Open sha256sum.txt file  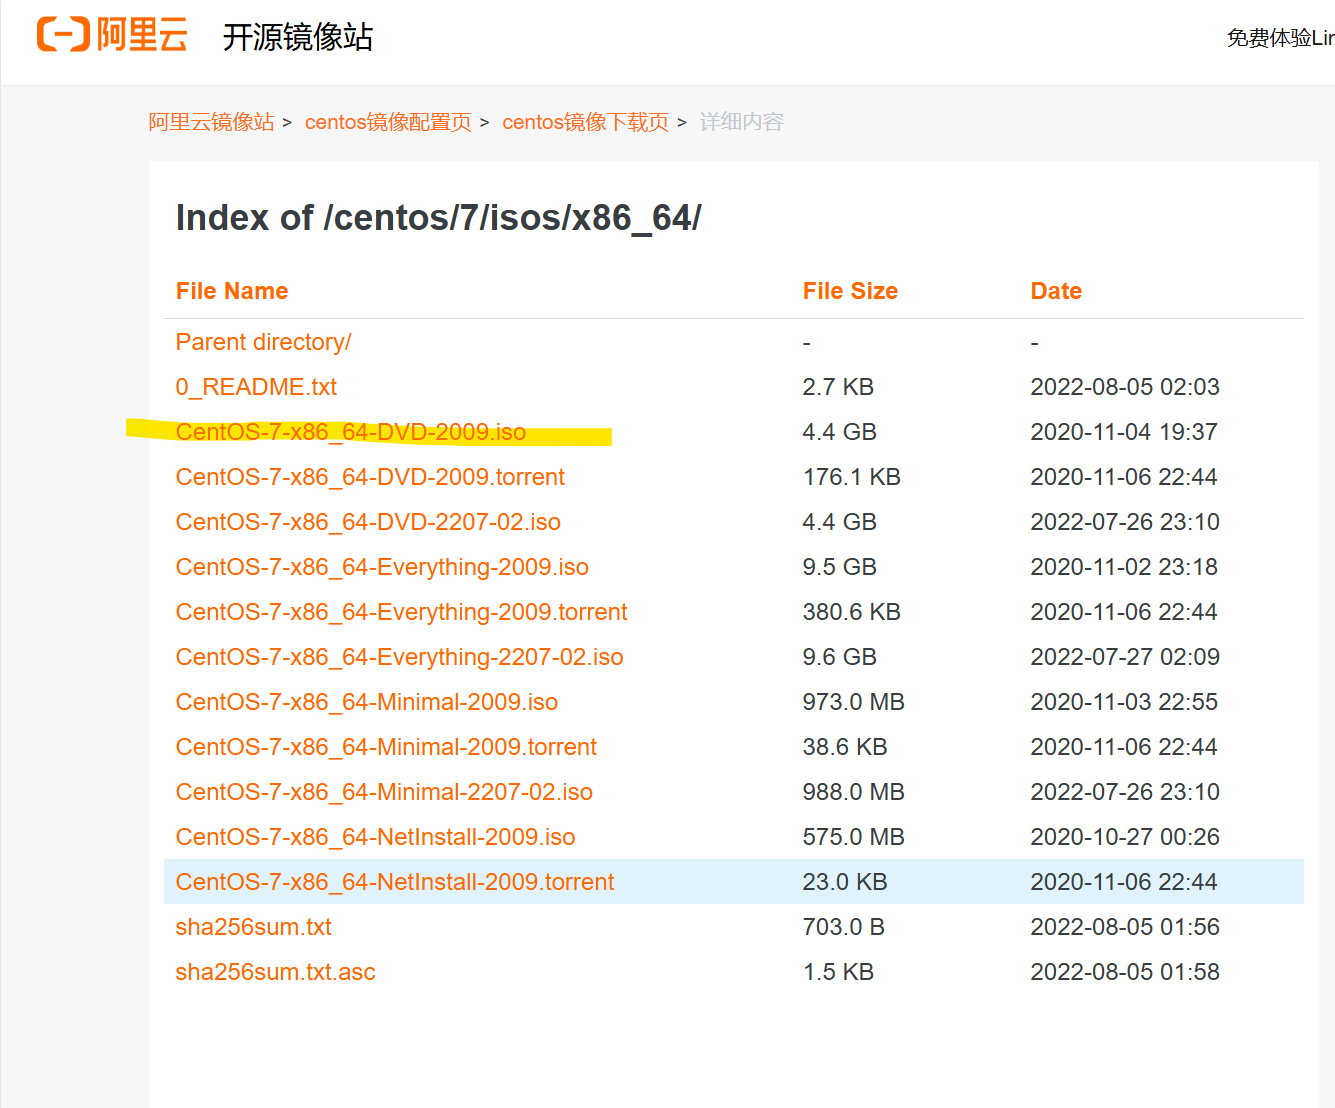click(253, 927)
